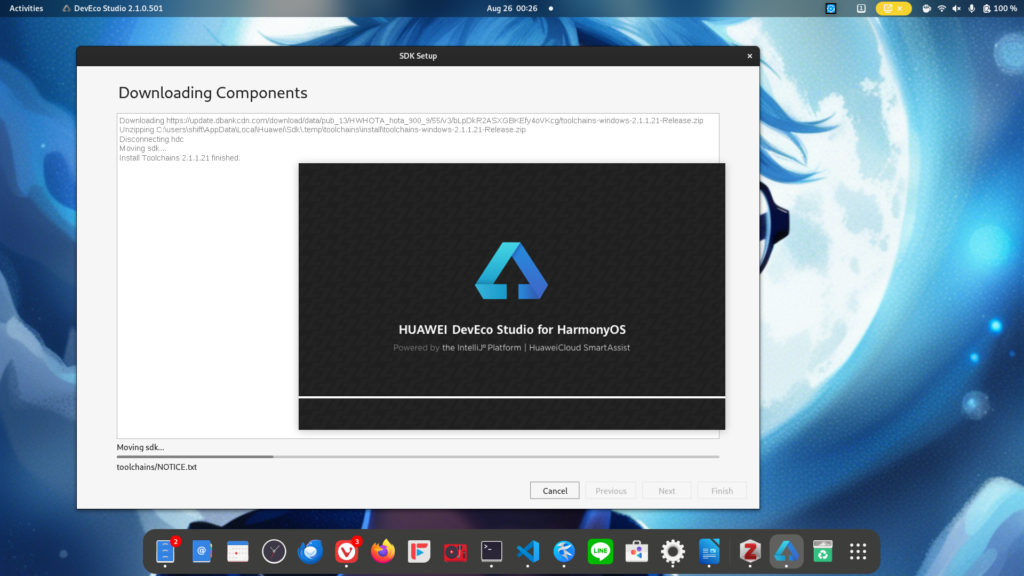Open the recycle bin icon in dock
1024x576 pixels.
[x=822, y=551]
